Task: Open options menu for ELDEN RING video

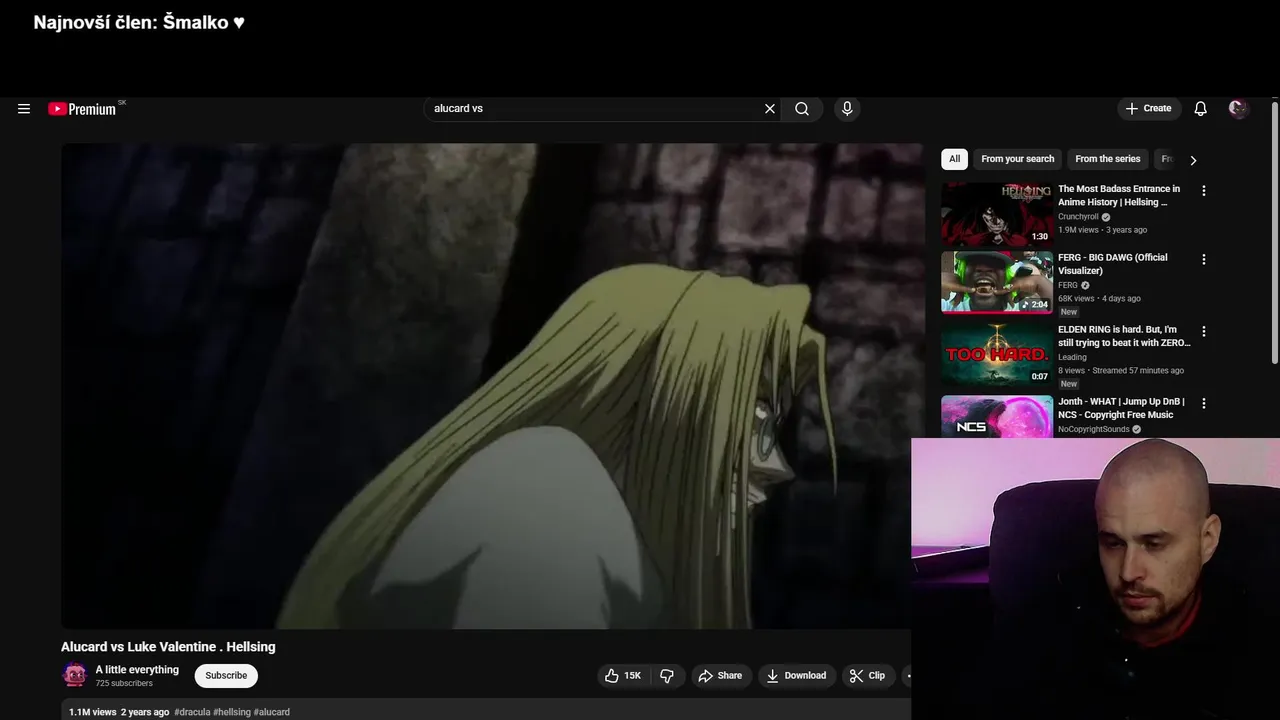Action: pyautogui.click(x=1203, y=331)
